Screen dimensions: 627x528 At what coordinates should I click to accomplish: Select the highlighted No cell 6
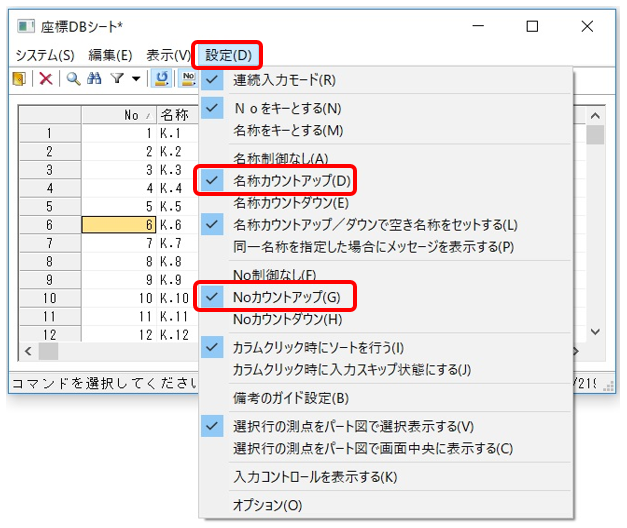coord(119,225)
